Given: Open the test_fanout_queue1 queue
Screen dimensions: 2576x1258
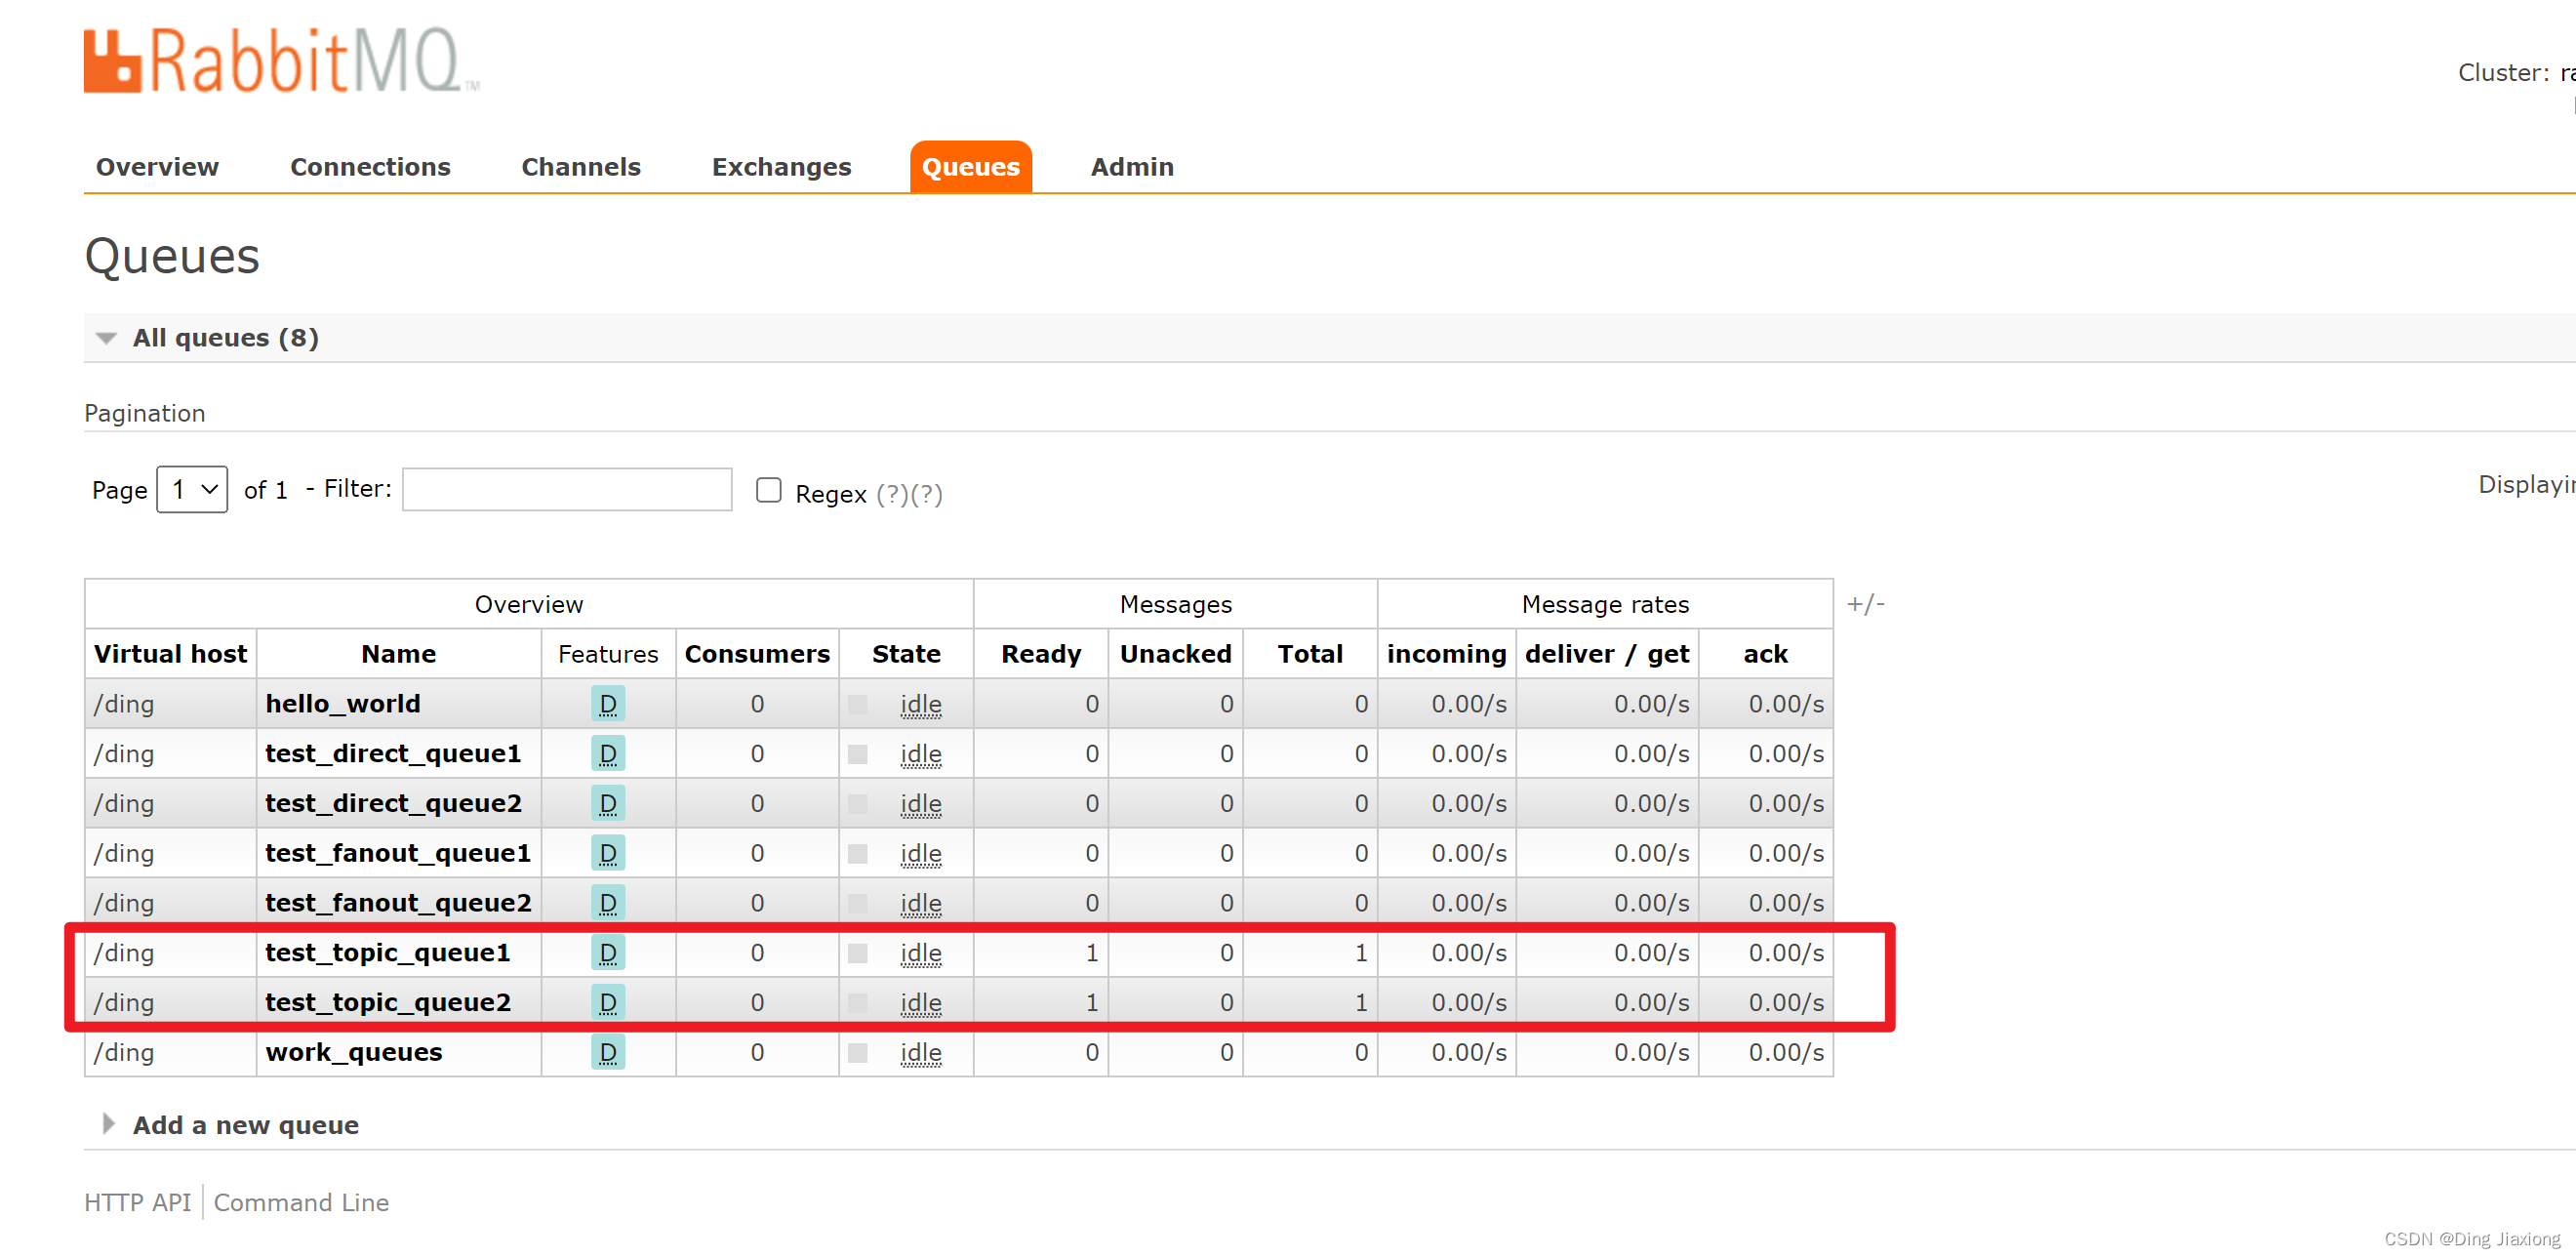Looking at the screenshot, I should [x=398, y=854].
